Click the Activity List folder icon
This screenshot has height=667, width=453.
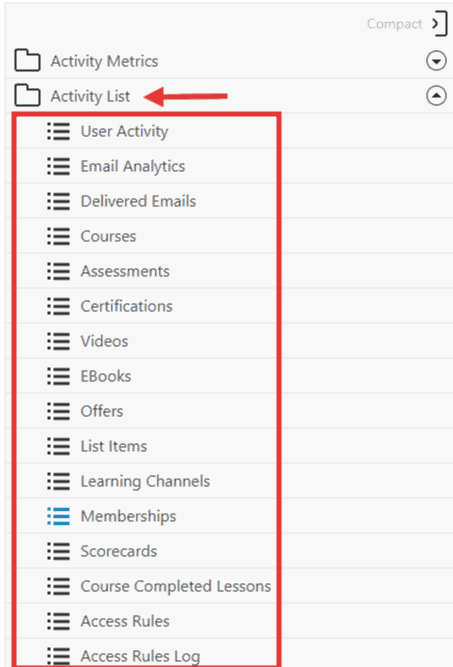tap(27, 95)
